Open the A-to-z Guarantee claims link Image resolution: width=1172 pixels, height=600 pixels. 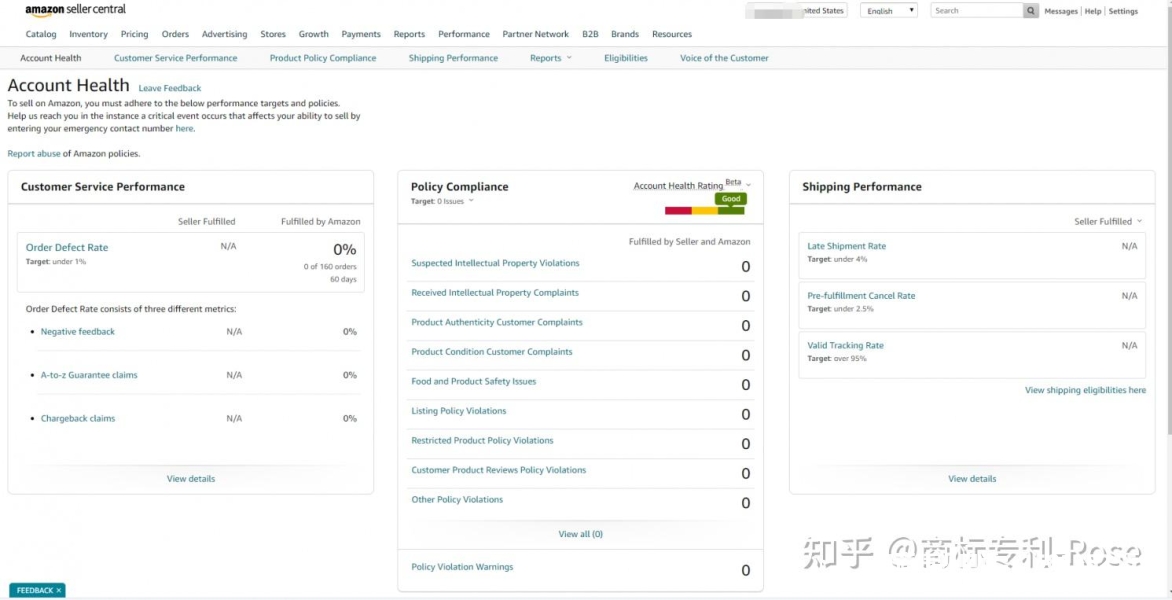(89, 375)
